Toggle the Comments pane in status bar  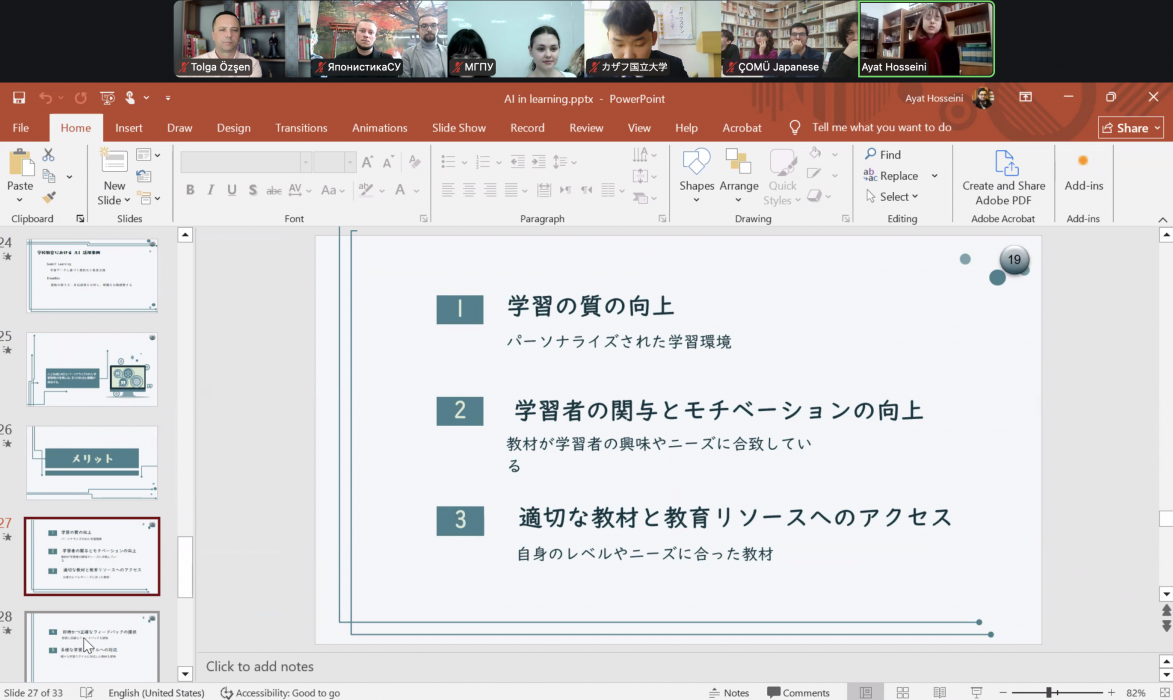click(798, 693)
